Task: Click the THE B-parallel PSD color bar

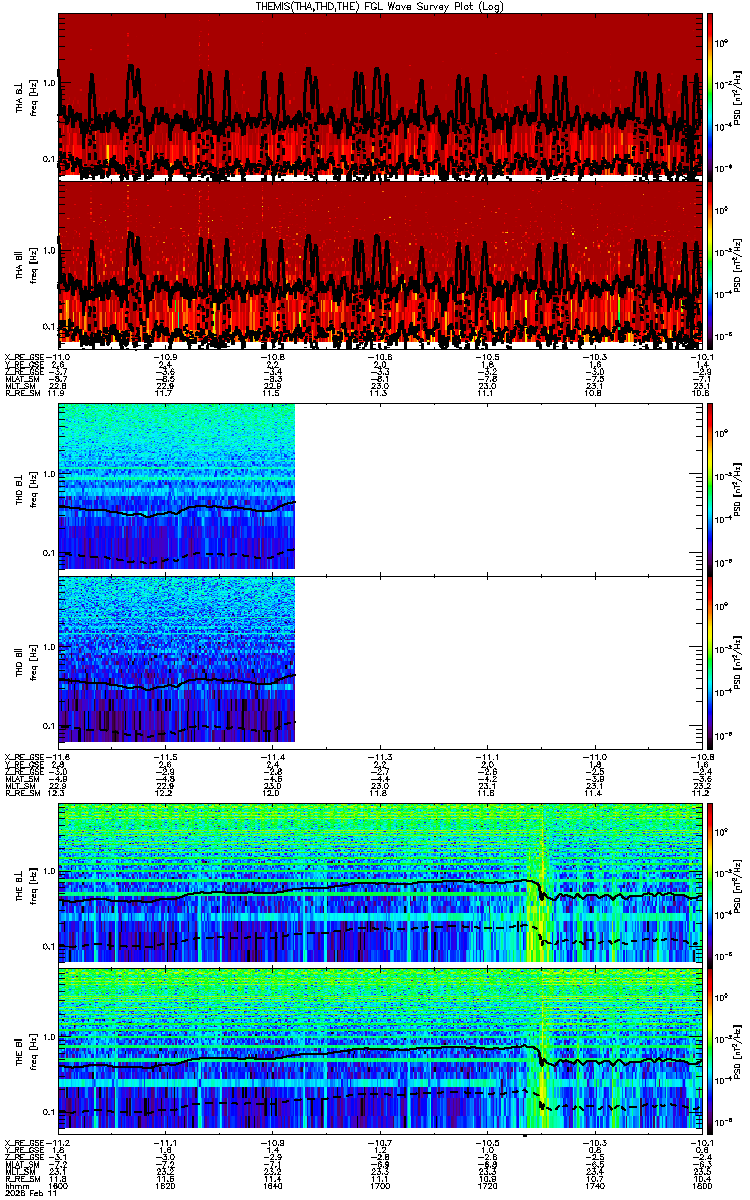Action: pos(711,1051)
